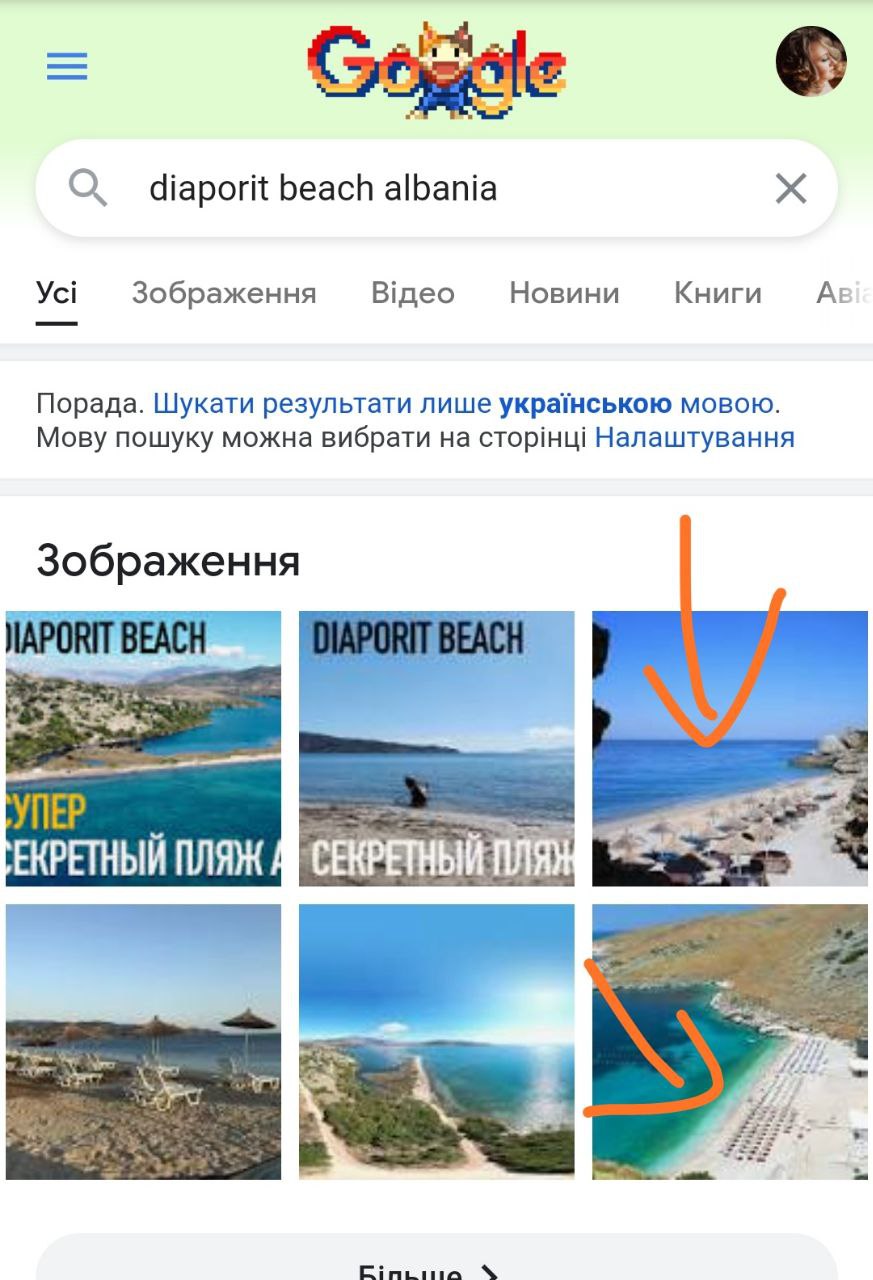
Task: Tap the Google doodle logo
Action: pos(437,68)
